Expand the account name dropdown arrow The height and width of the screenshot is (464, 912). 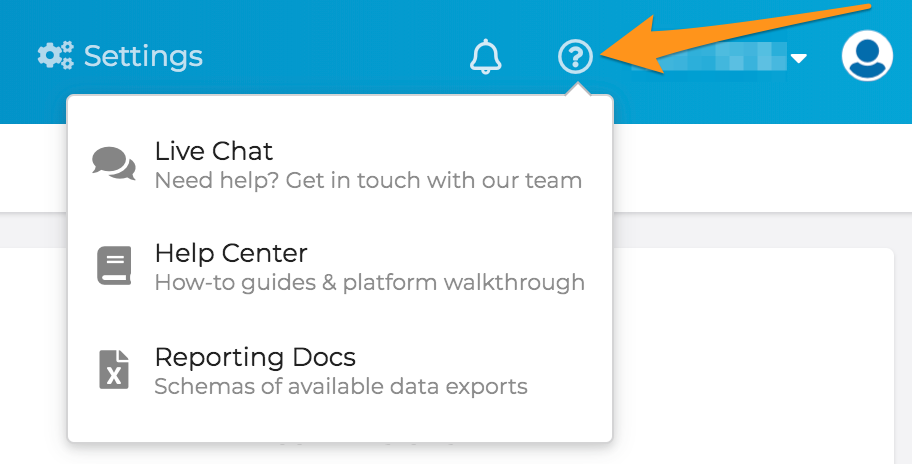point(799,58)
